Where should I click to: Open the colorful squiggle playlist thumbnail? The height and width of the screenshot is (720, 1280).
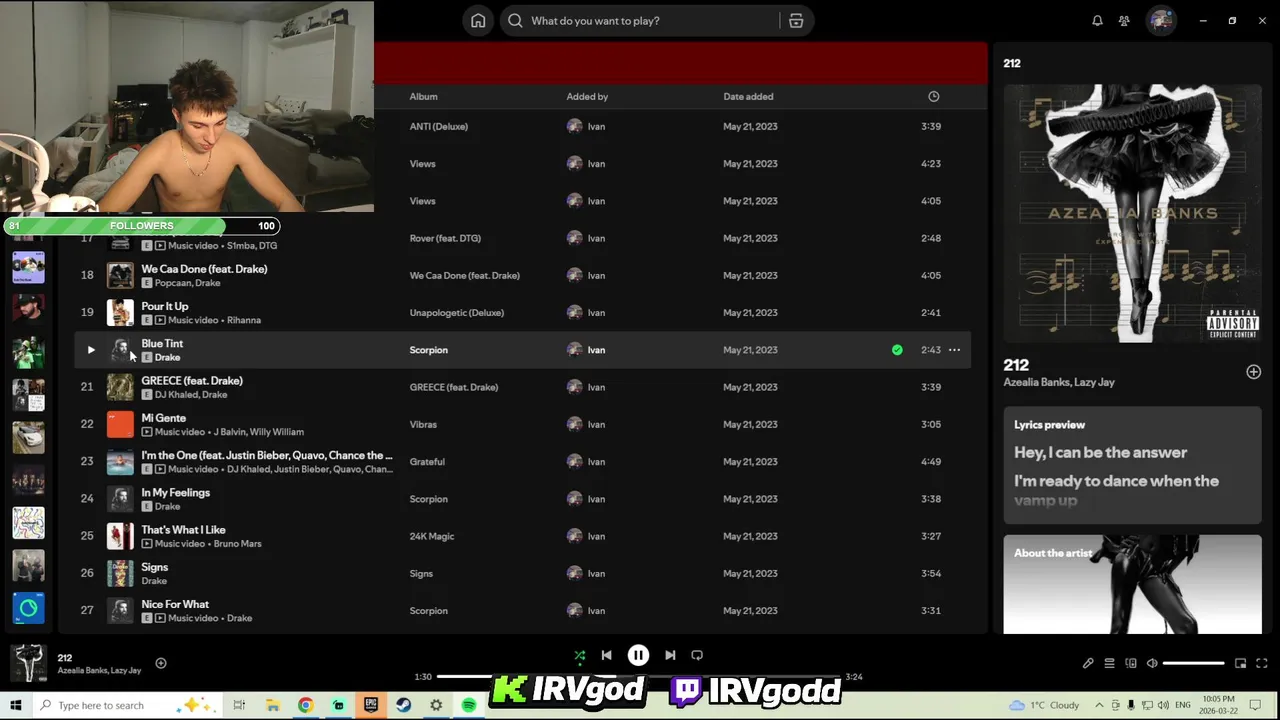click(28, 522)
